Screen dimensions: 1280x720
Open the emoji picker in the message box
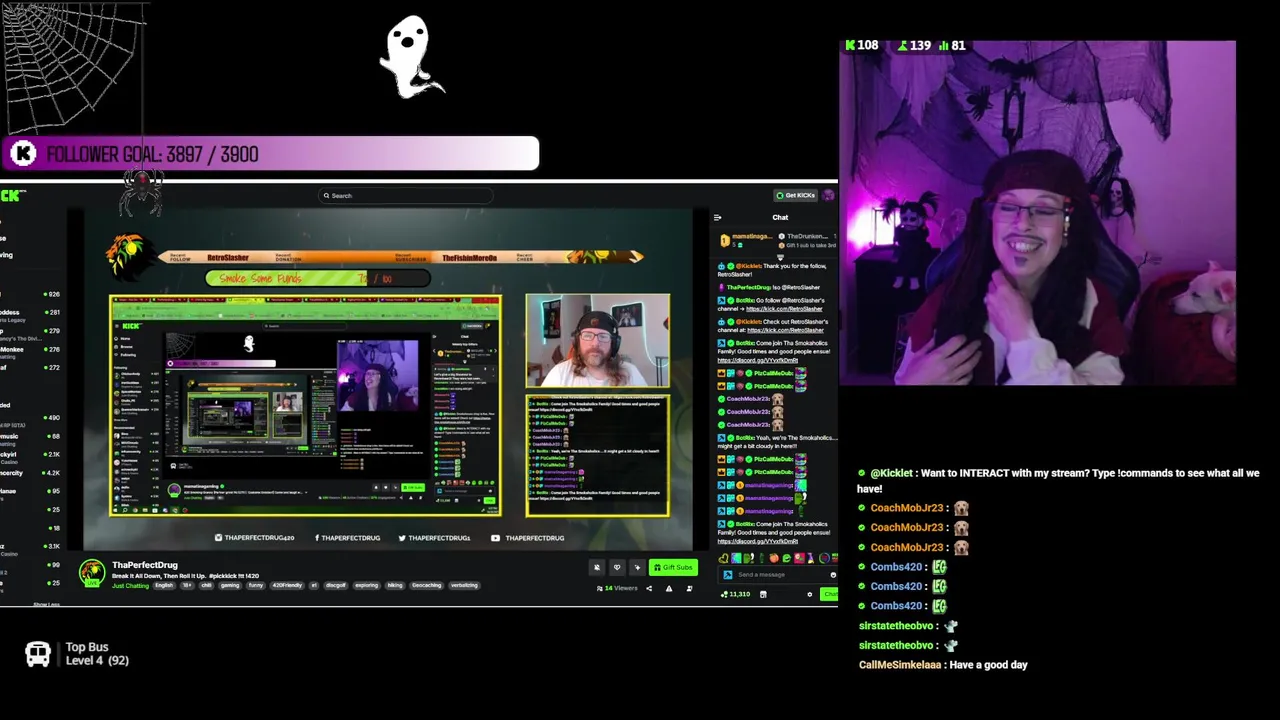coord(833,575)
